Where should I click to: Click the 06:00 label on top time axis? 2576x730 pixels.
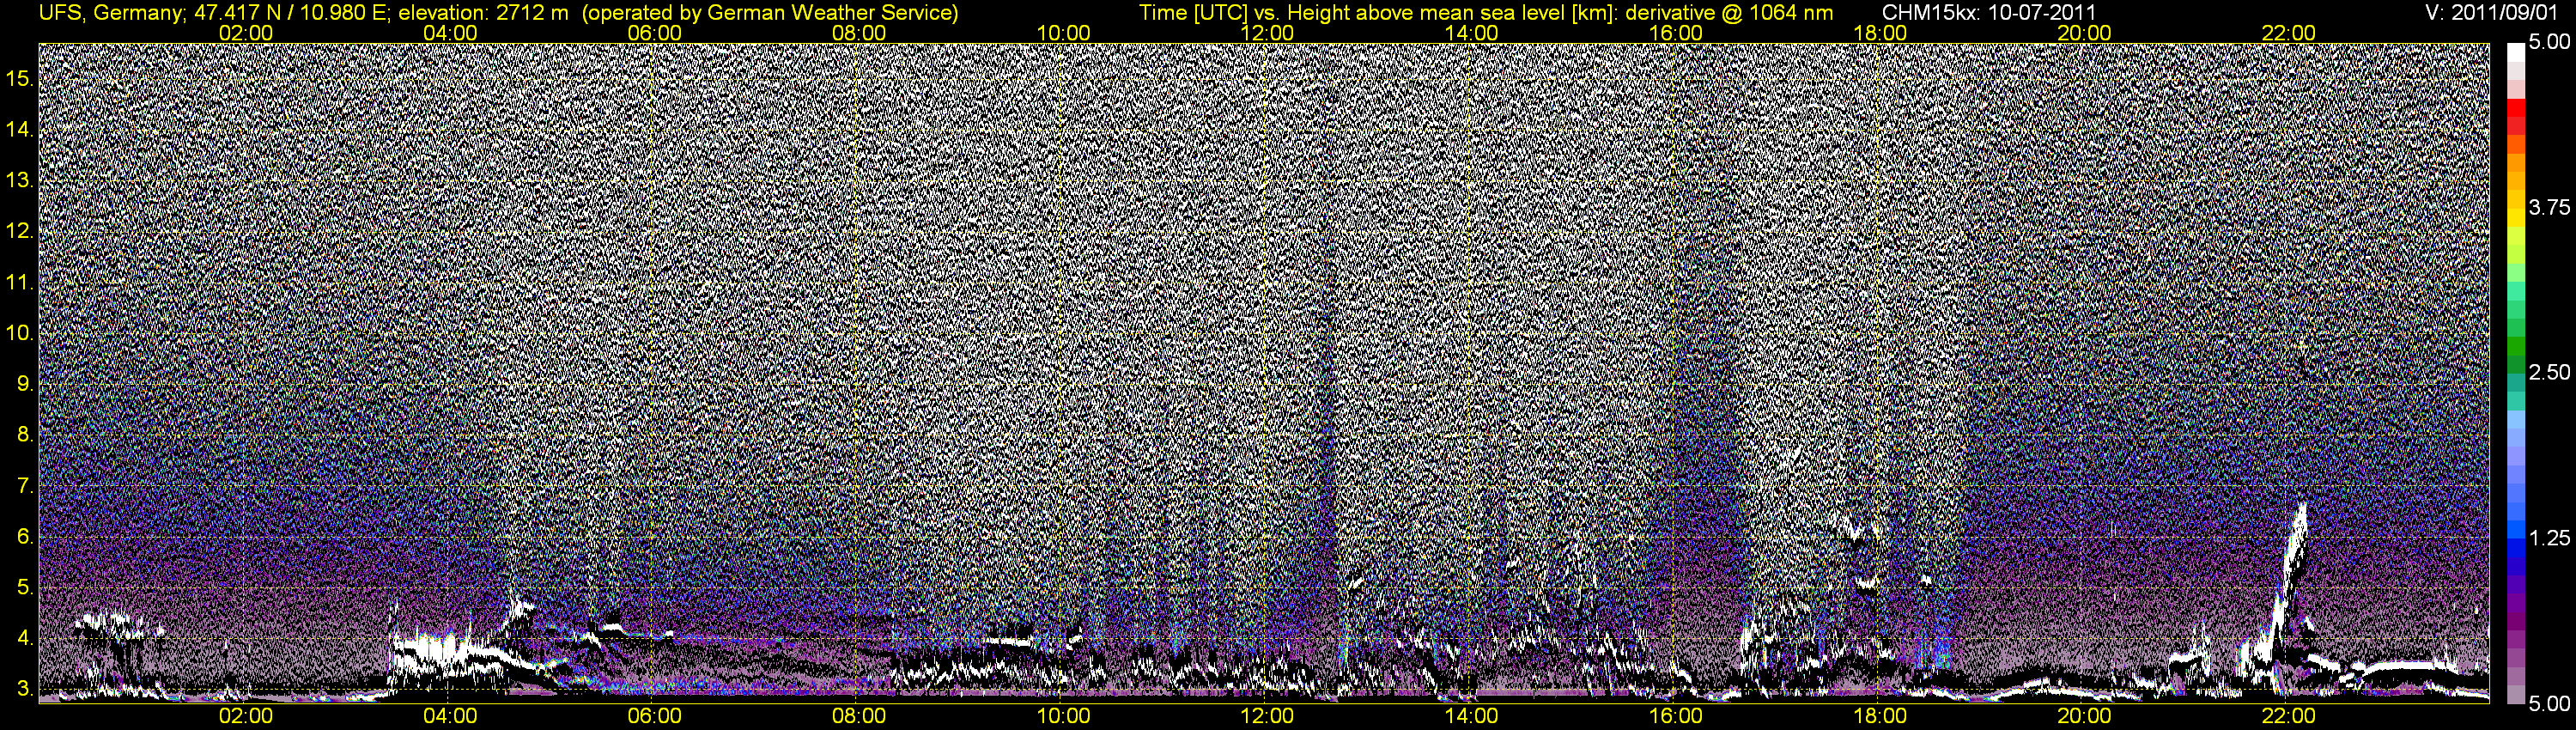point(655,33)
